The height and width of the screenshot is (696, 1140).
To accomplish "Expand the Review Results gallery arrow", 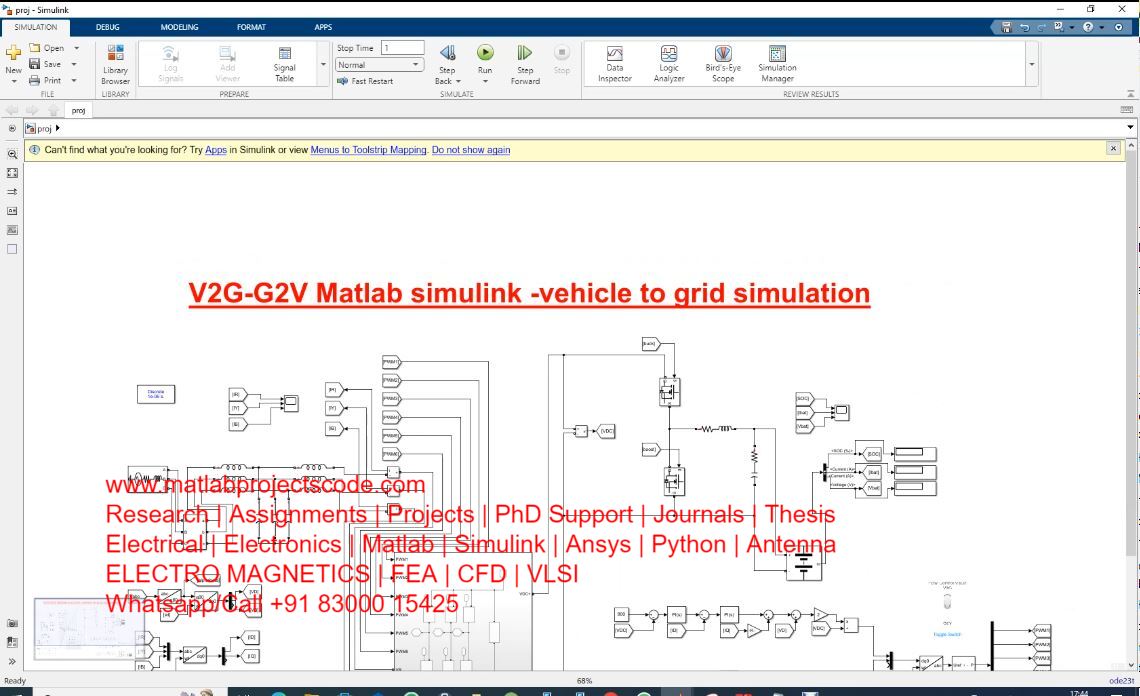I will 1031,64.
